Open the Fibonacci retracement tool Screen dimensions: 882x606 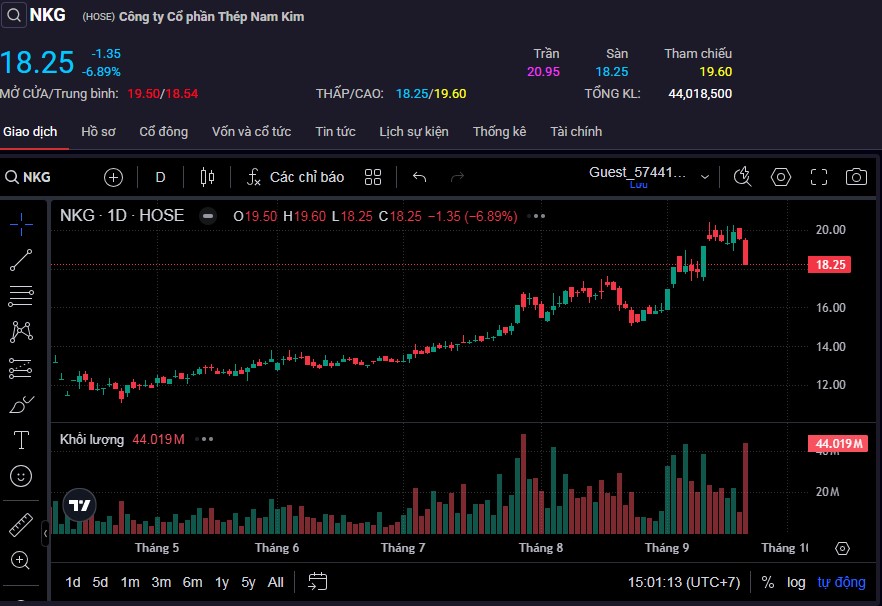point(21,296)
